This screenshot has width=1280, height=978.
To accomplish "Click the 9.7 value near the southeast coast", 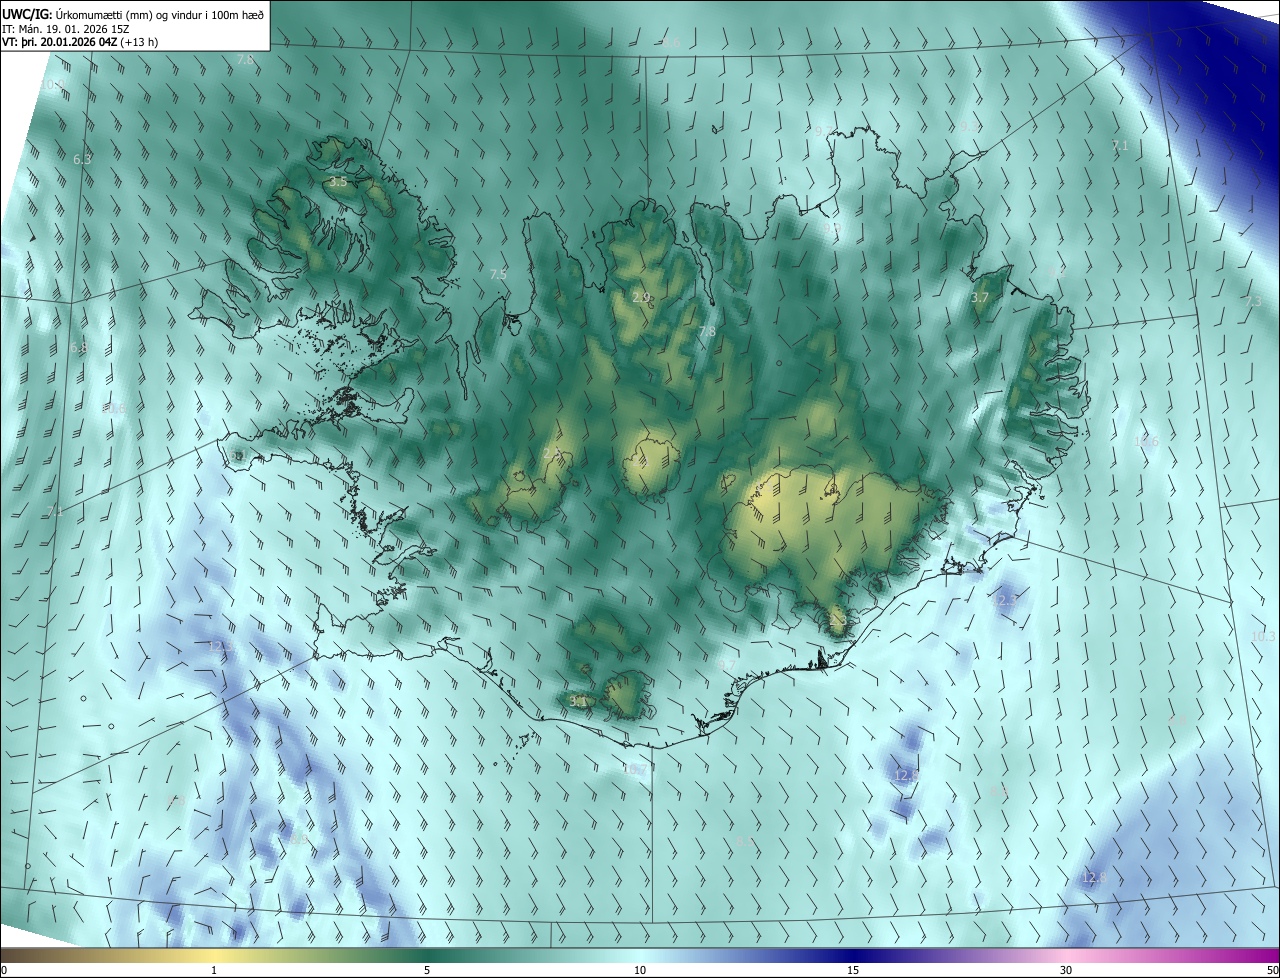I will 727,665.
